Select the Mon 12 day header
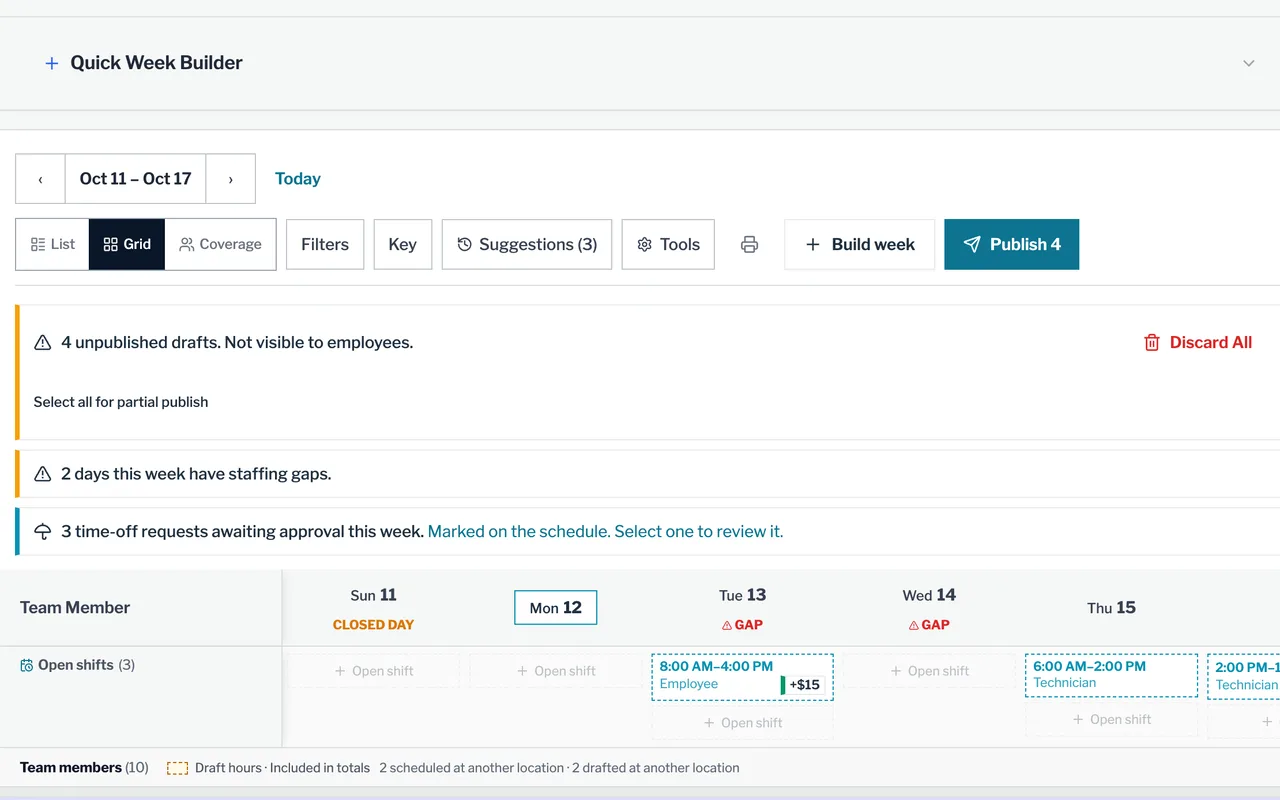The image size is (1280, 800). click(x=555, y=608)
